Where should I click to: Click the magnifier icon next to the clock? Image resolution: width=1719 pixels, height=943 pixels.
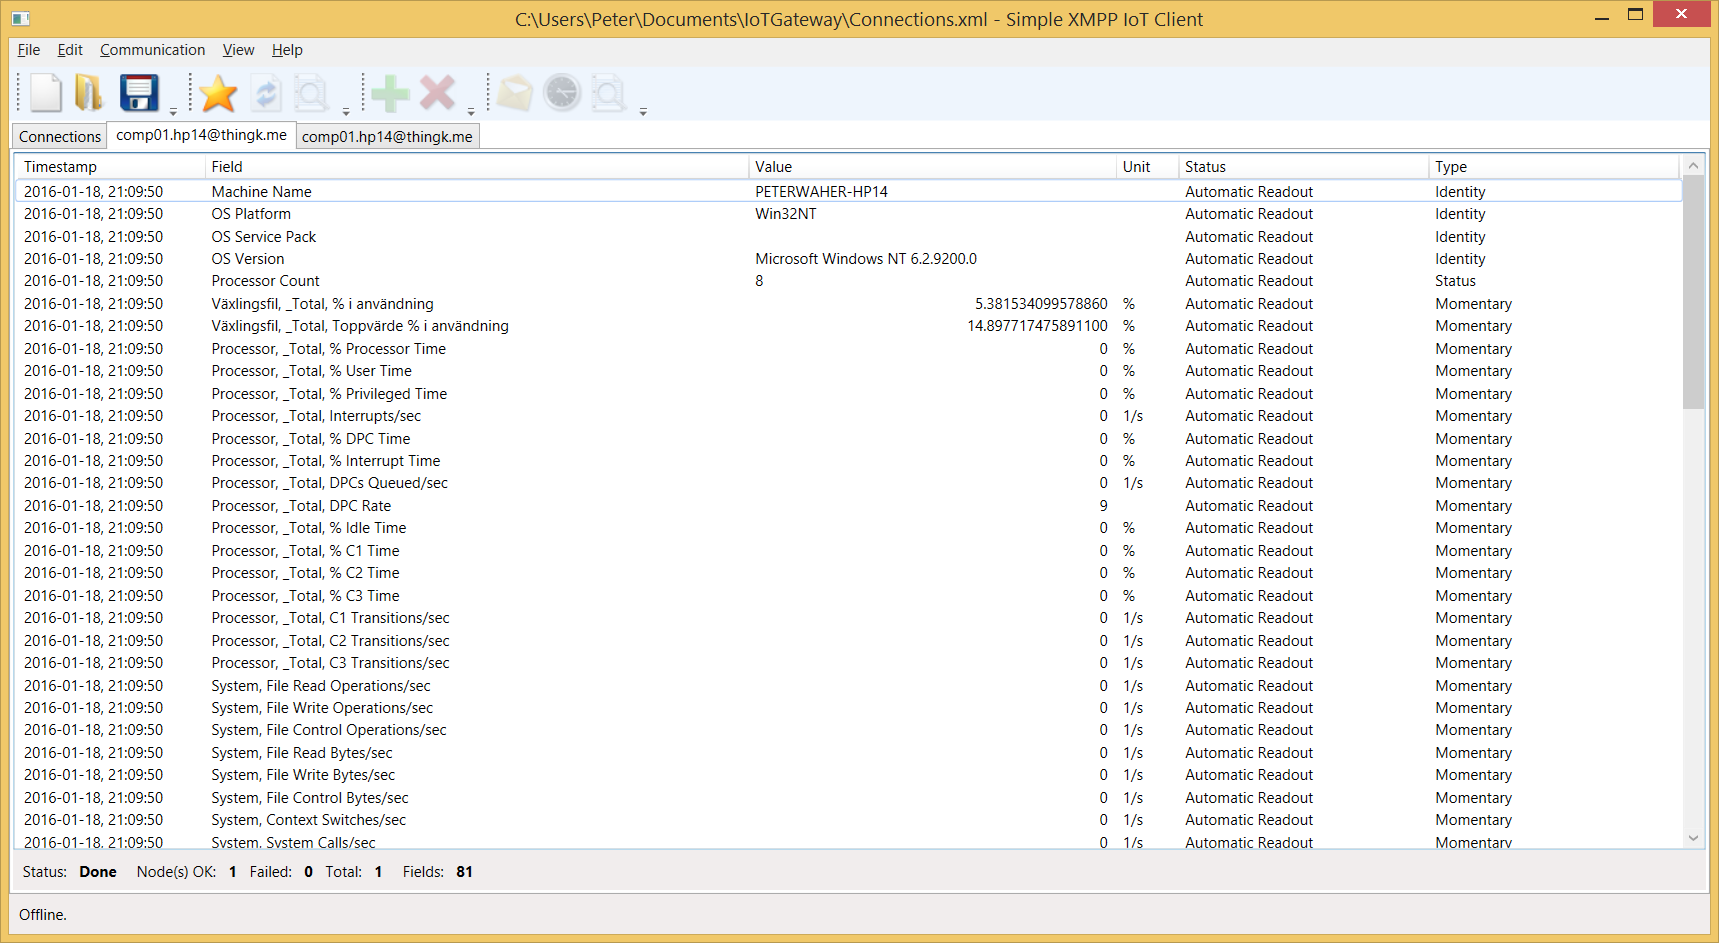point(608,94)
